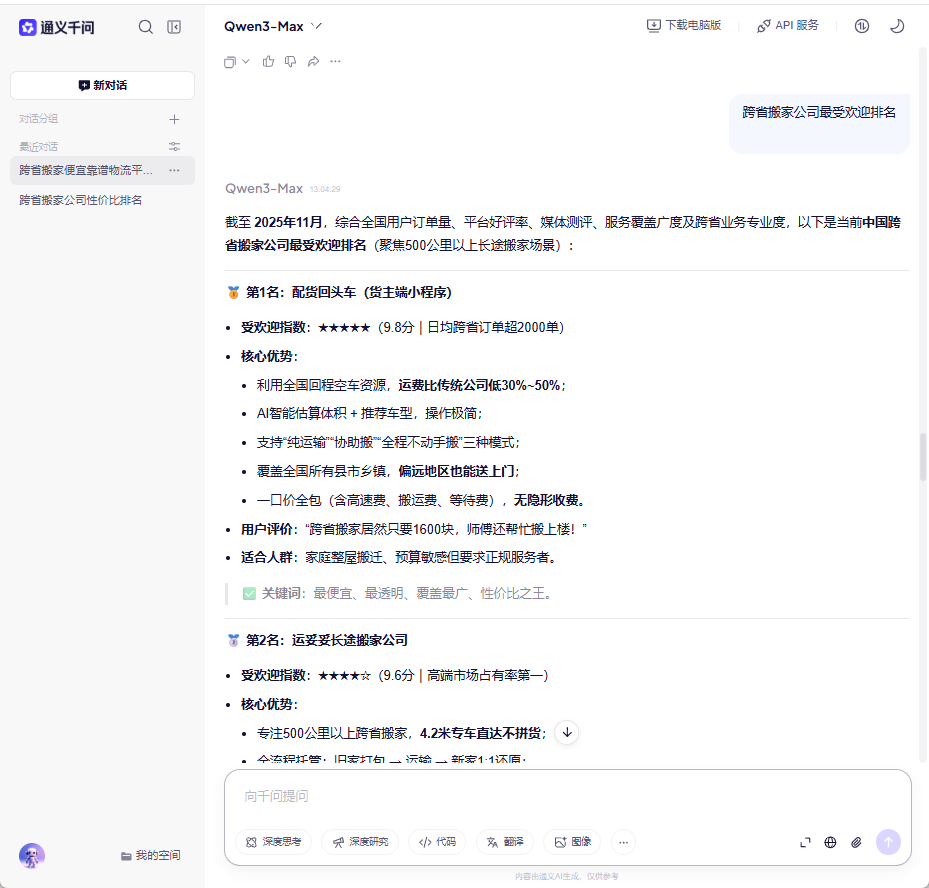929x888 pixels.
Task: Open recent conversations filter settings icon
Action: click(x=174, y=146)
